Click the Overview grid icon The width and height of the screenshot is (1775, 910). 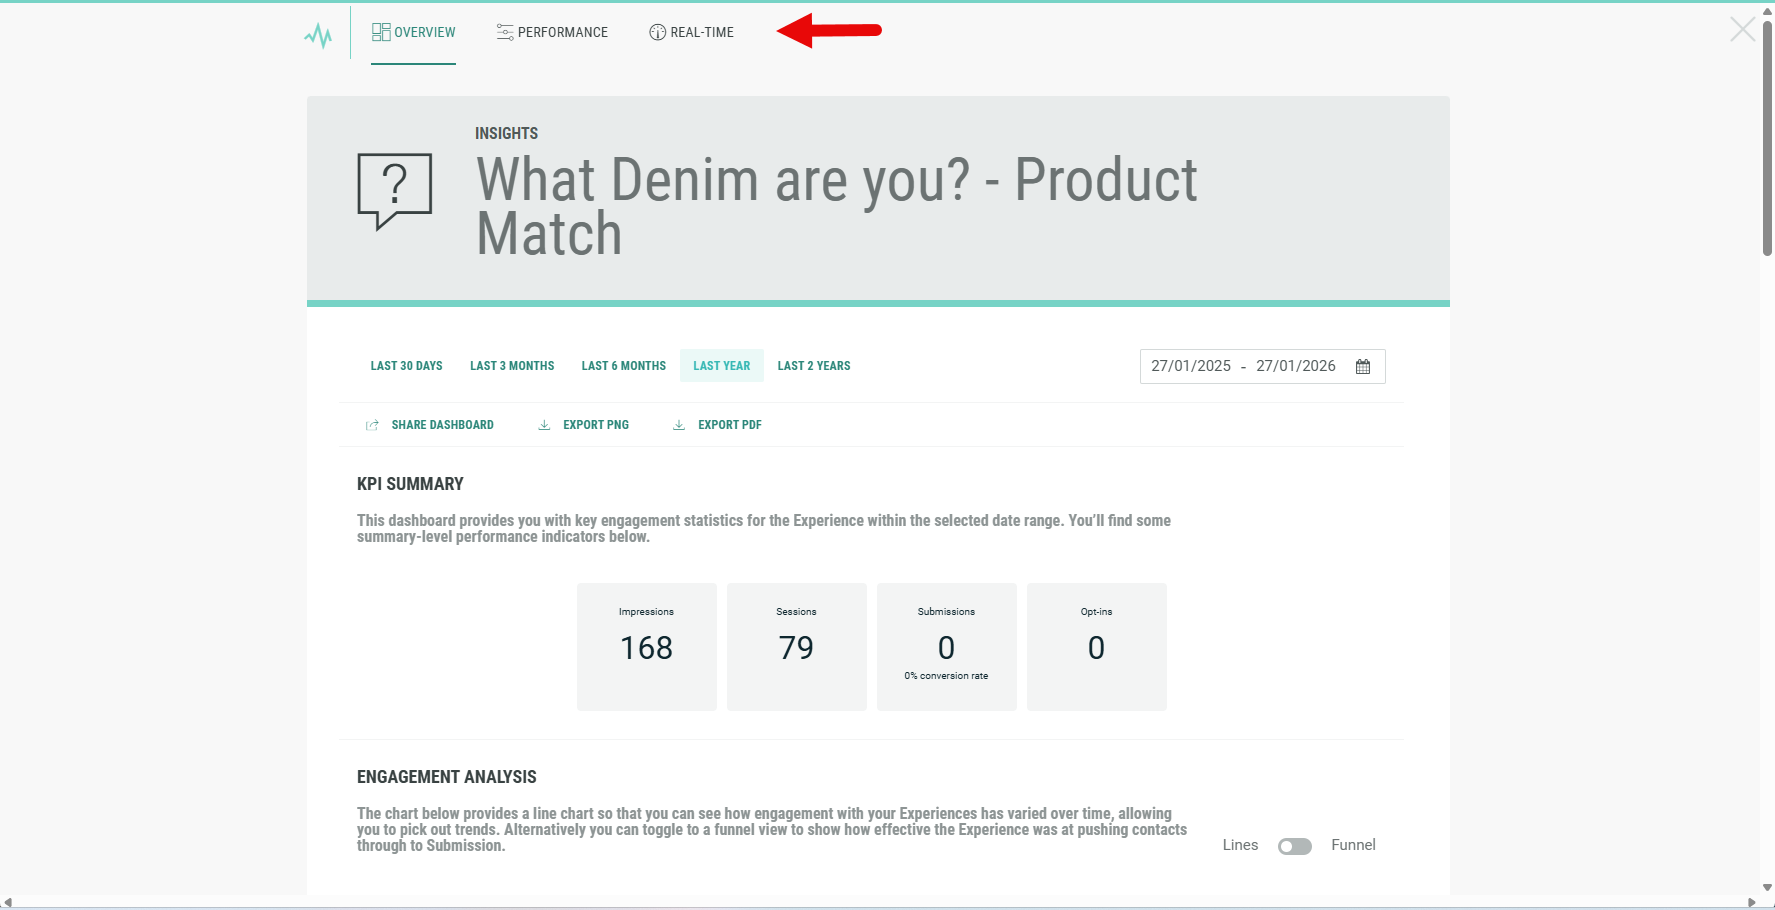tap(381, 32)
